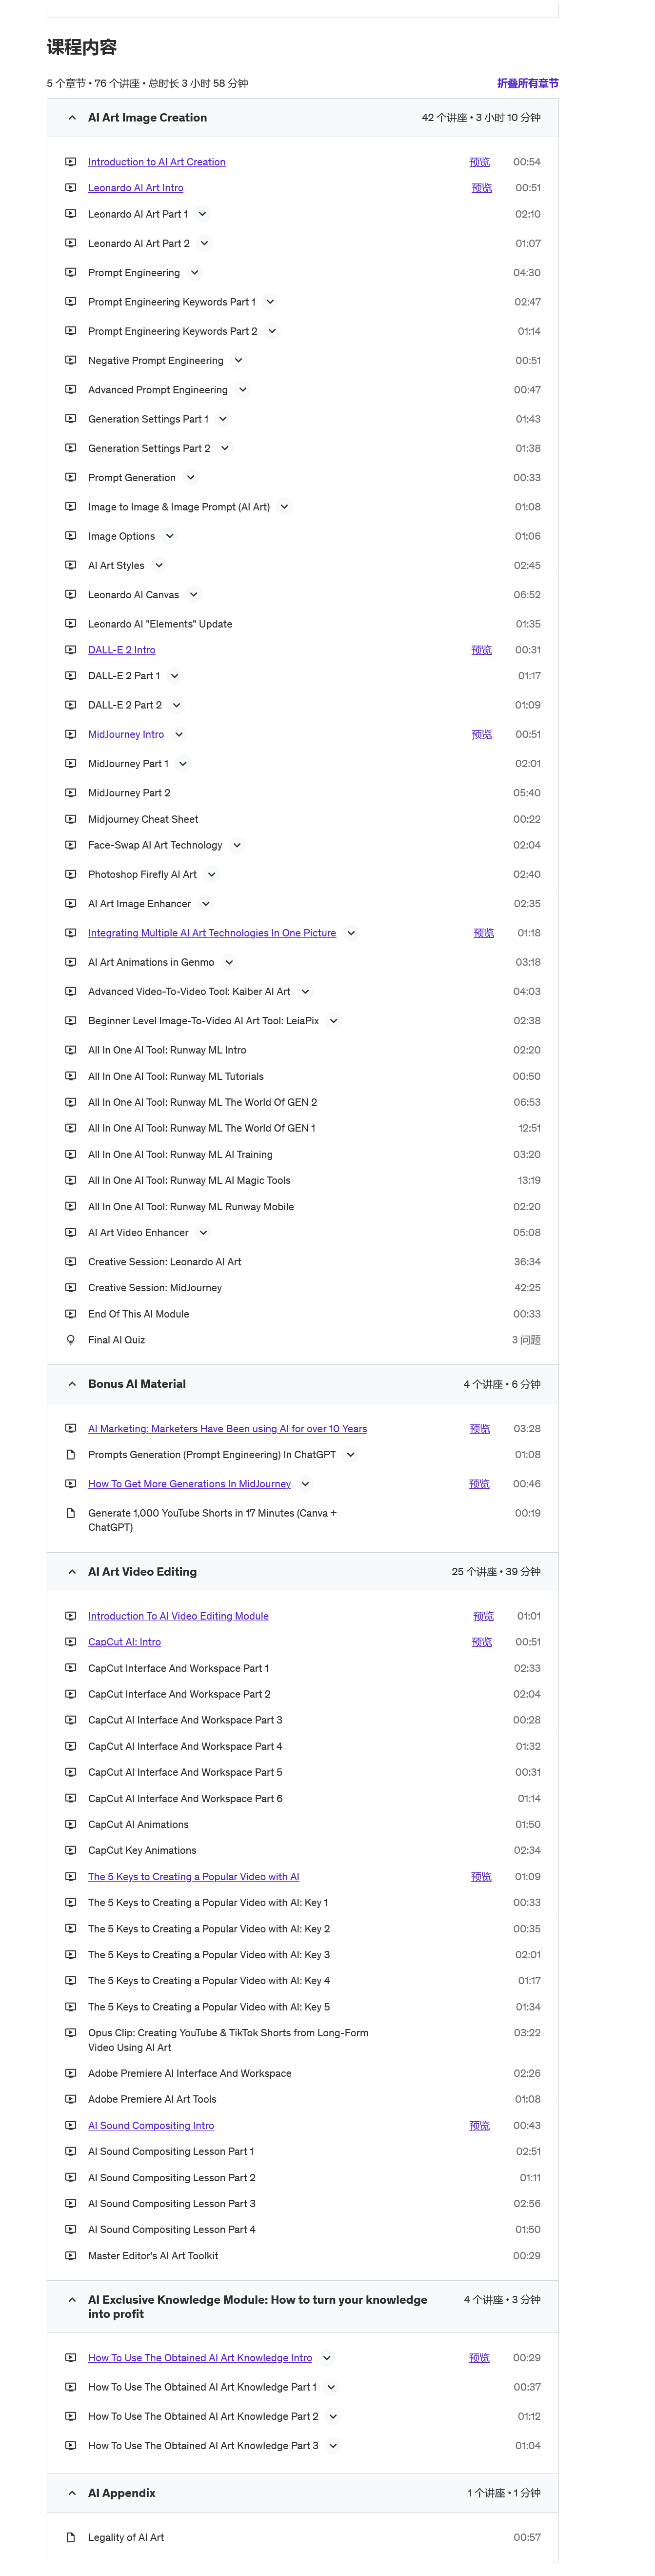The image size is (655, 2576).
Task: Click the video icon beside Leonardo AI "Elements" Update
Action: (x=71, y=624)
